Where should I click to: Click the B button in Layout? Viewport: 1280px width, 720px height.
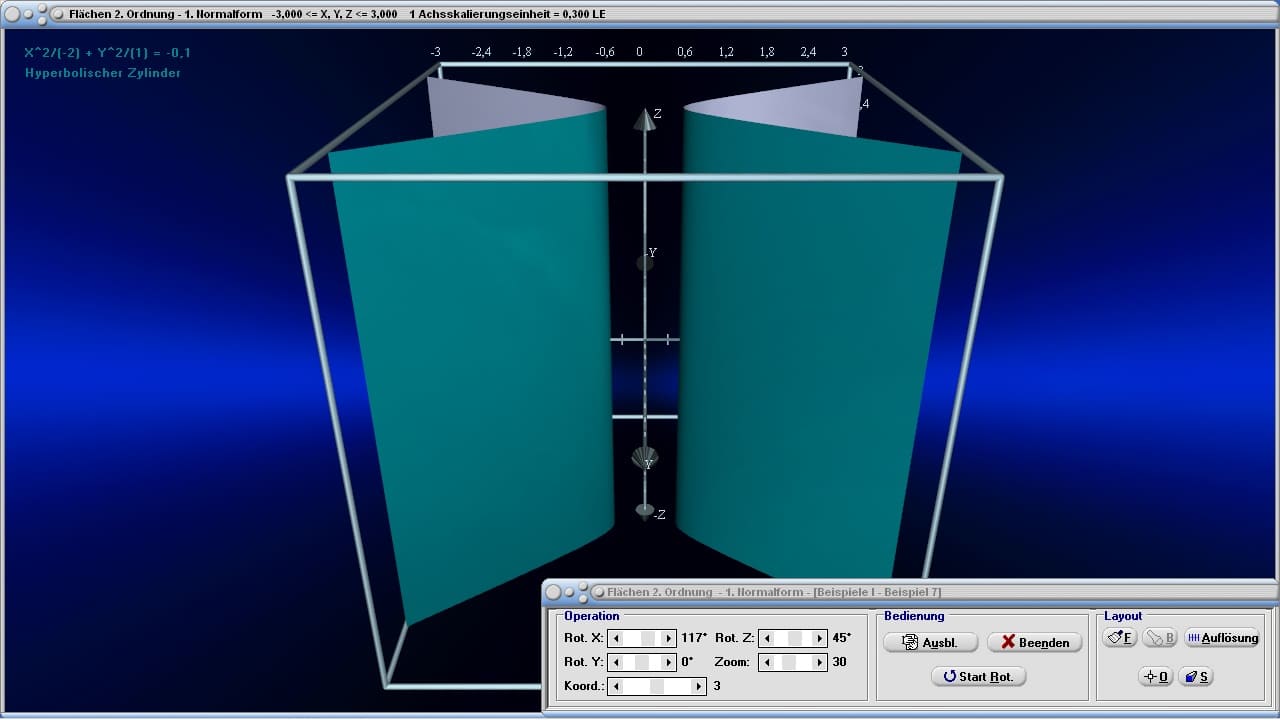coord(1160,637)
